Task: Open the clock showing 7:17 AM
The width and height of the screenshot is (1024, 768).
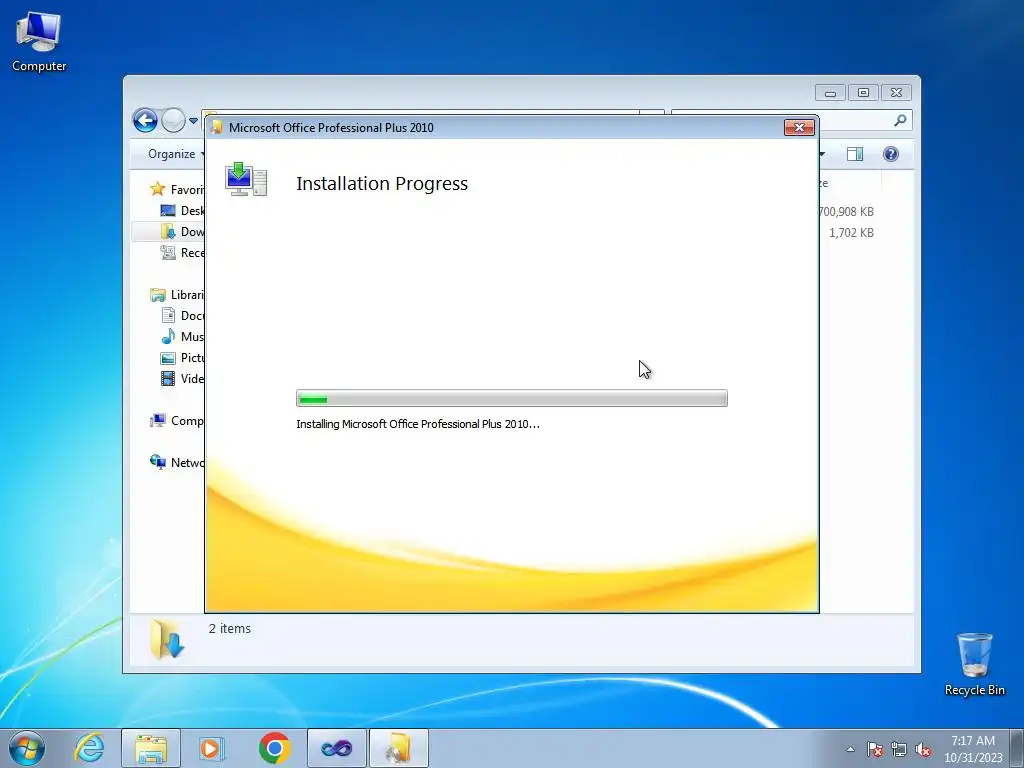Action: (972, 748)
